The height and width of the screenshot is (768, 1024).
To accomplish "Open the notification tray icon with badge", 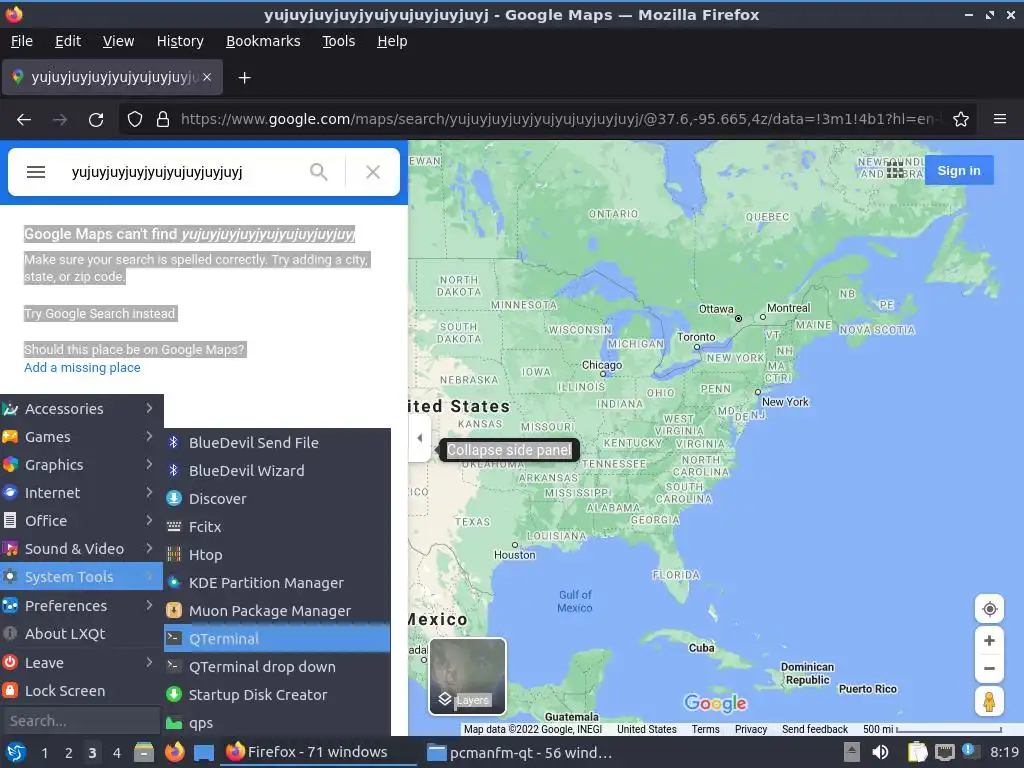I will click(970, 751).
